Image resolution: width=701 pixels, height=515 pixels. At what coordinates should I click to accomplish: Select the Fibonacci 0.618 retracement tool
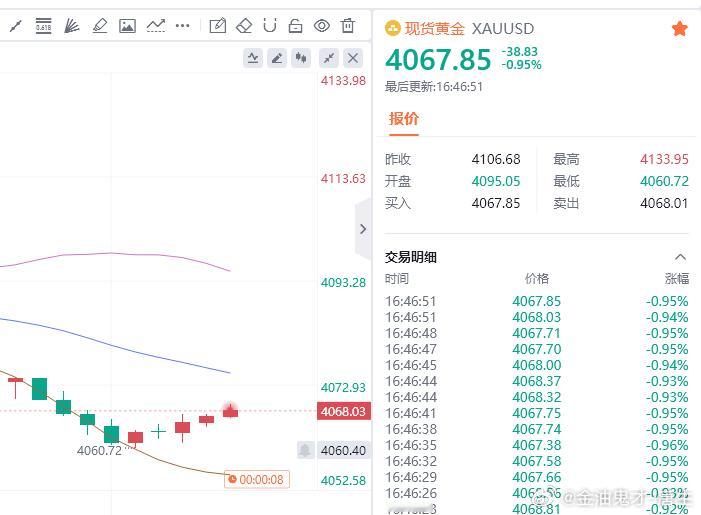click(43, 26)
